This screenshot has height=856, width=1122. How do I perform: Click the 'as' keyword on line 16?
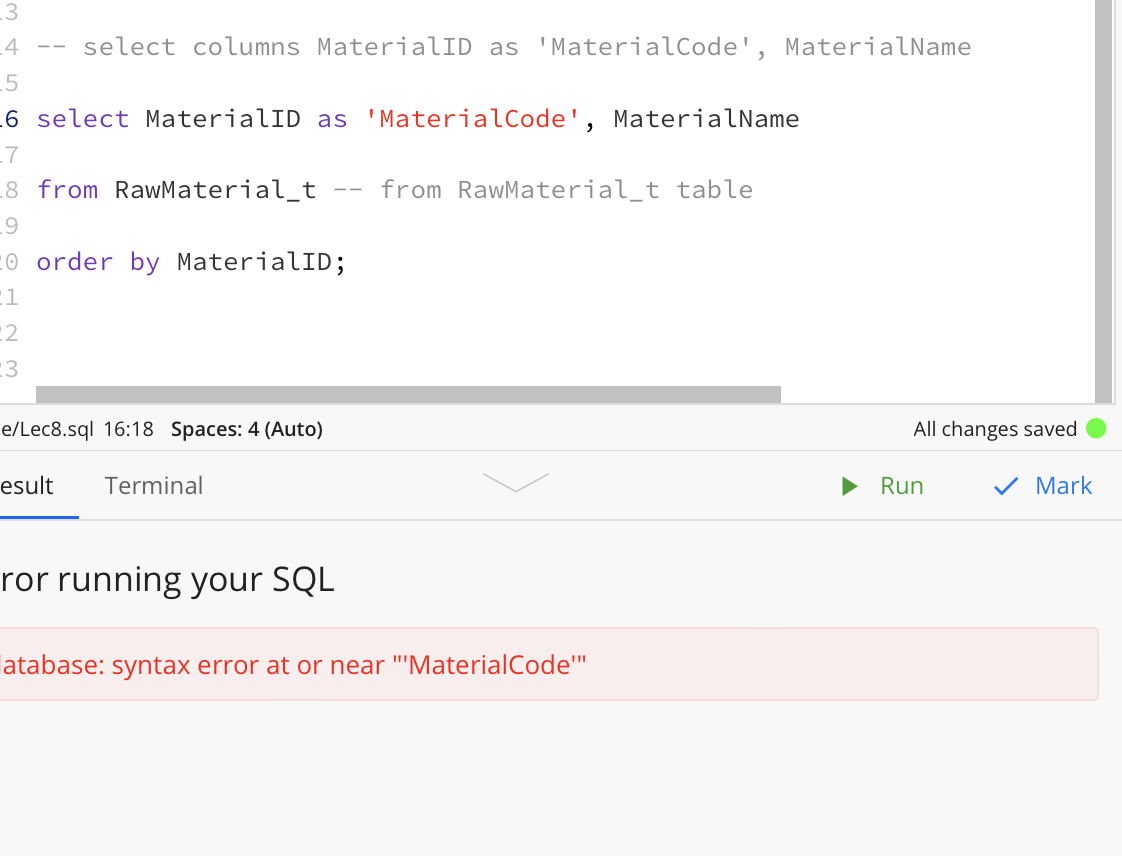[332, 119]
